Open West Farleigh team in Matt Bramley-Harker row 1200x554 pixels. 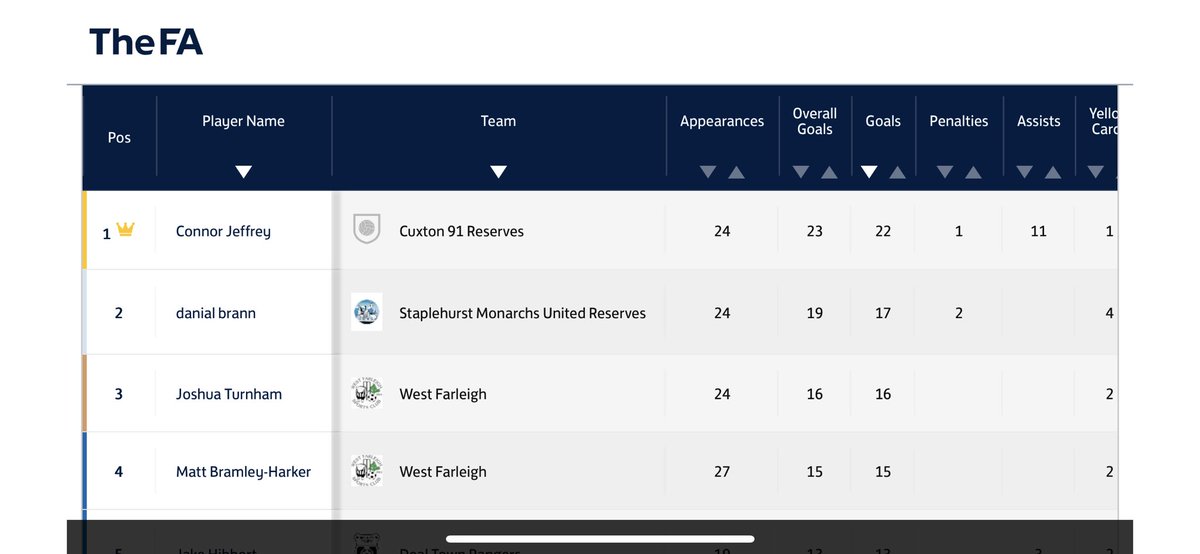click(x=443, y=472)
